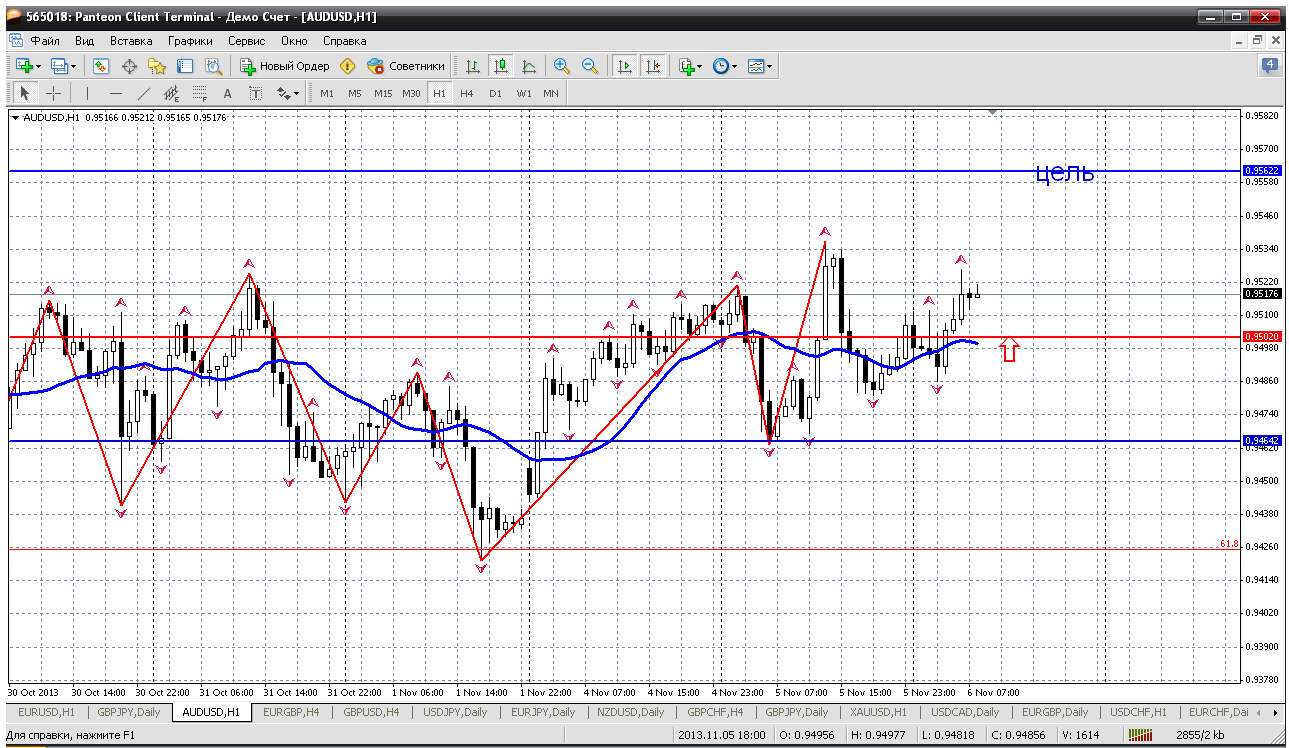Select the Crosshair cursor tool
The width and height of the screenshot is (1289, 748).
[54, 93]
